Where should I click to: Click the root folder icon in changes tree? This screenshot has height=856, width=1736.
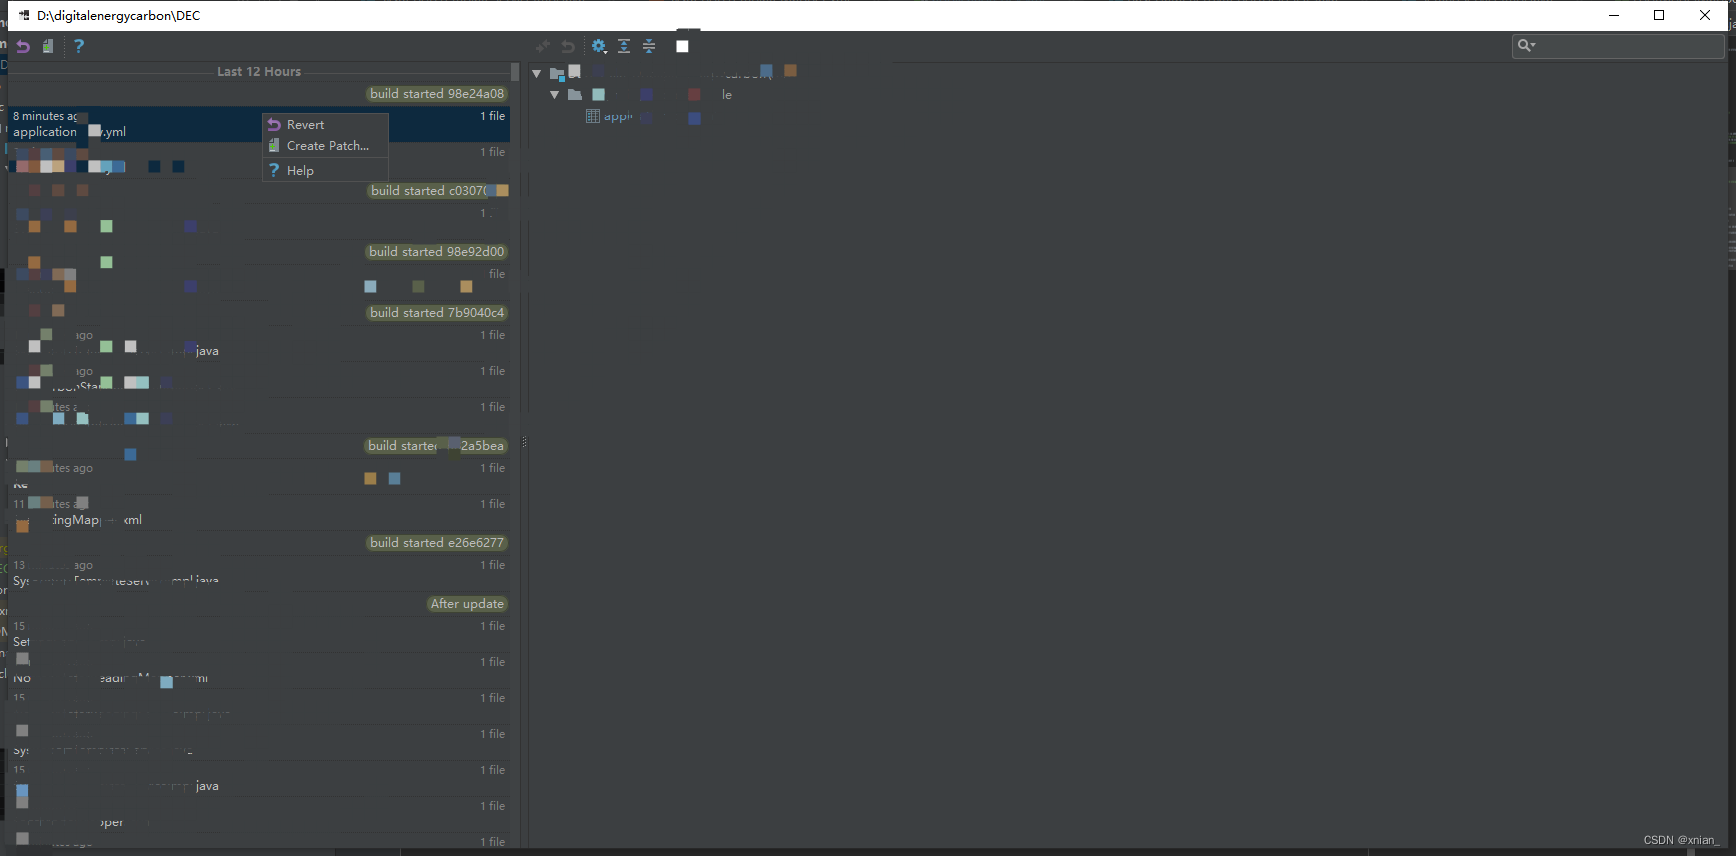click(557, 74)
